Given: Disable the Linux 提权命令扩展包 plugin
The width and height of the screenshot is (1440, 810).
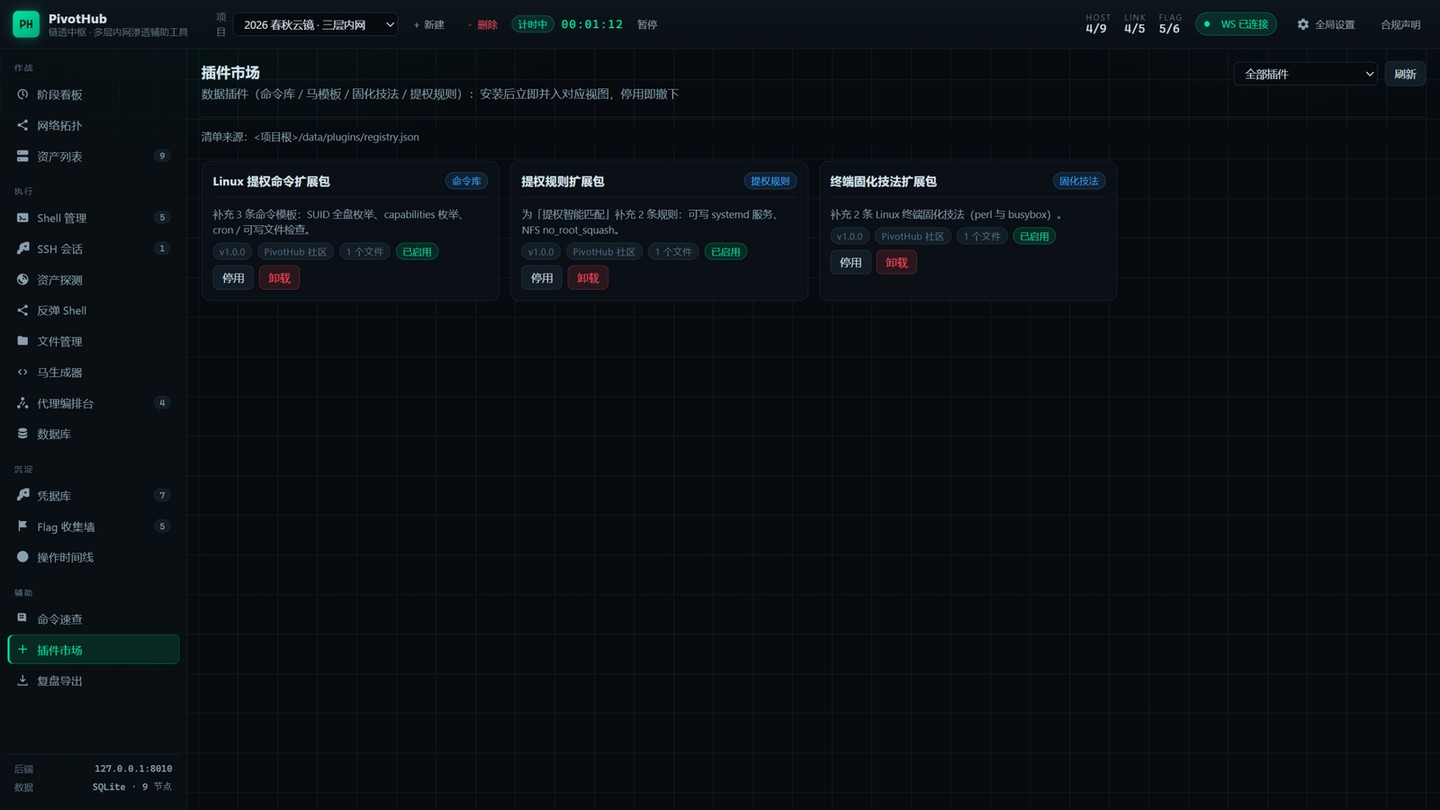Looking at the screenshot, I should [x=233, y=278].
